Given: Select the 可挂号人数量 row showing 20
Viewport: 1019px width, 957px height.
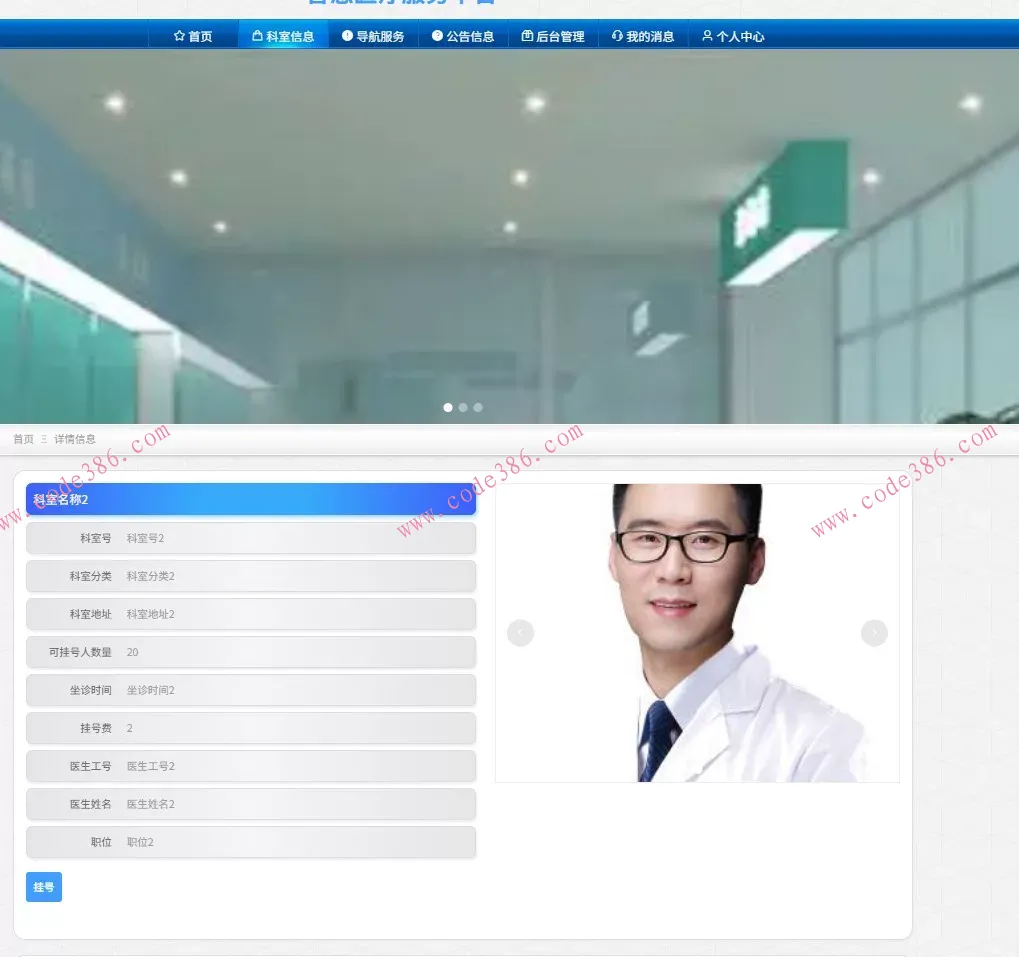Looking at the screenshot, I should click(251, 652).
